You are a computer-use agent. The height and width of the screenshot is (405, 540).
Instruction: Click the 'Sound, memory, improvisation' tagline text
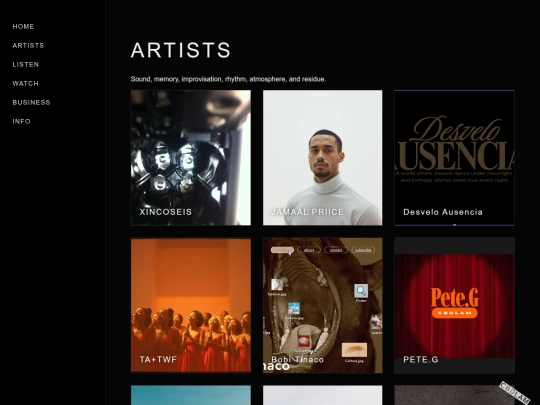228,79
